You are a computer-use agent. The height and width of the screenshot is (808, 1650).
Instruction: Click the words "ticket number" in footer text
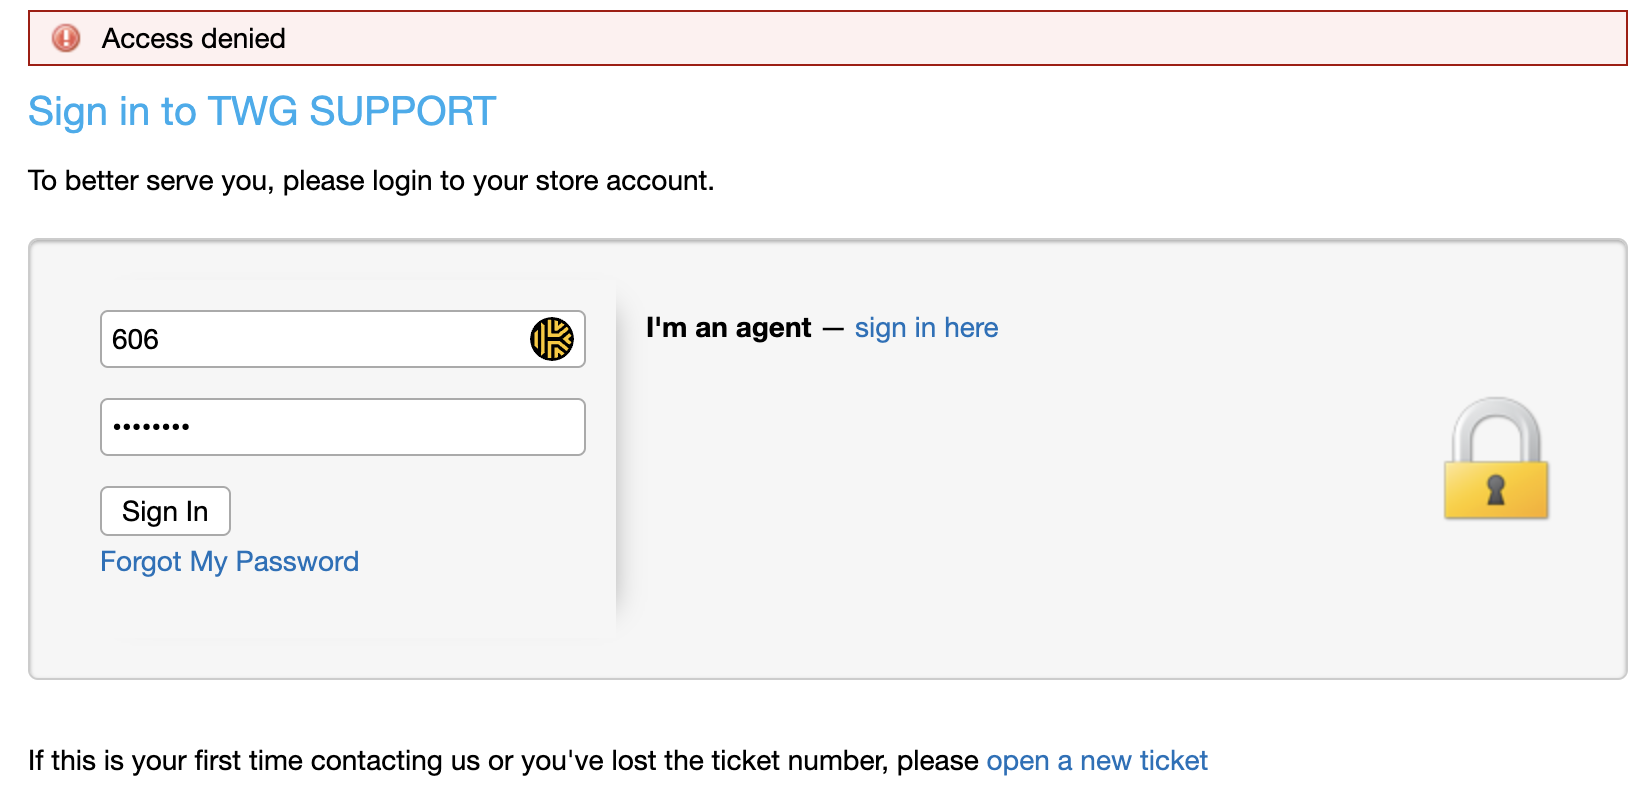pos(799,761)
